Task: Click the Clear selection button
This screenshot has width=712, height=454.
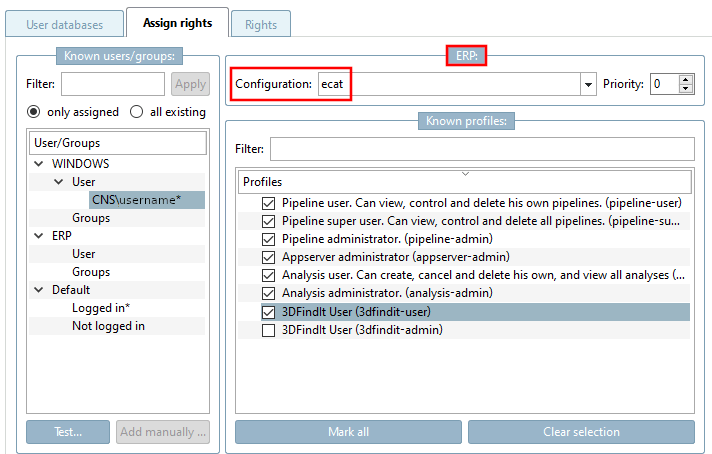Action: click(x=581, y=432)
